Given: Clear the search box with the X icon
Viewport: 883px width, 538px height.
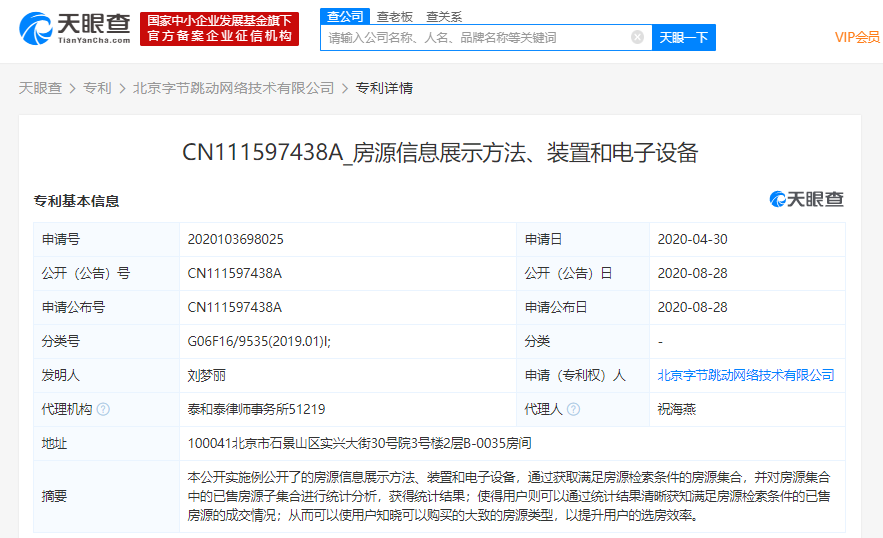Looking at the screenshot, I should 637,37.
